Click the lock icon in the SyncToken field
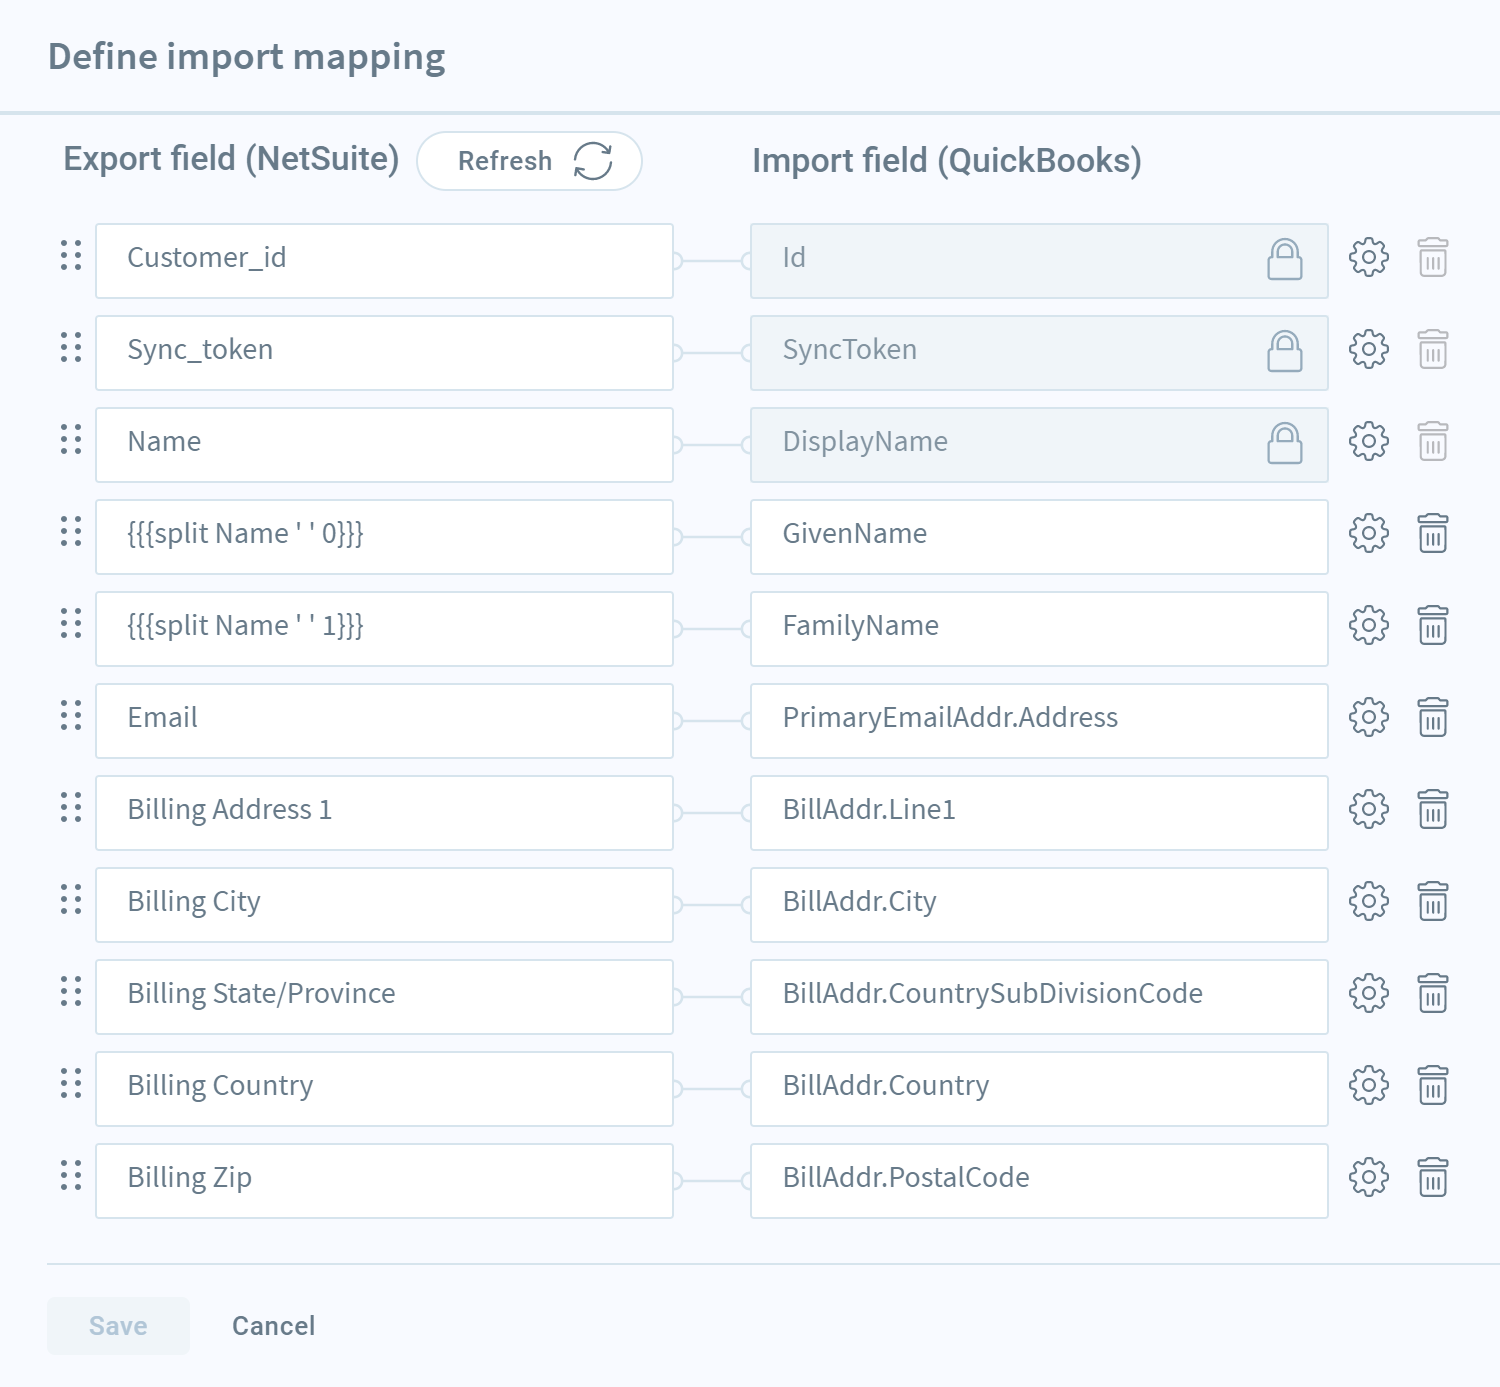1500x1387 pixels. (1285, 352)
